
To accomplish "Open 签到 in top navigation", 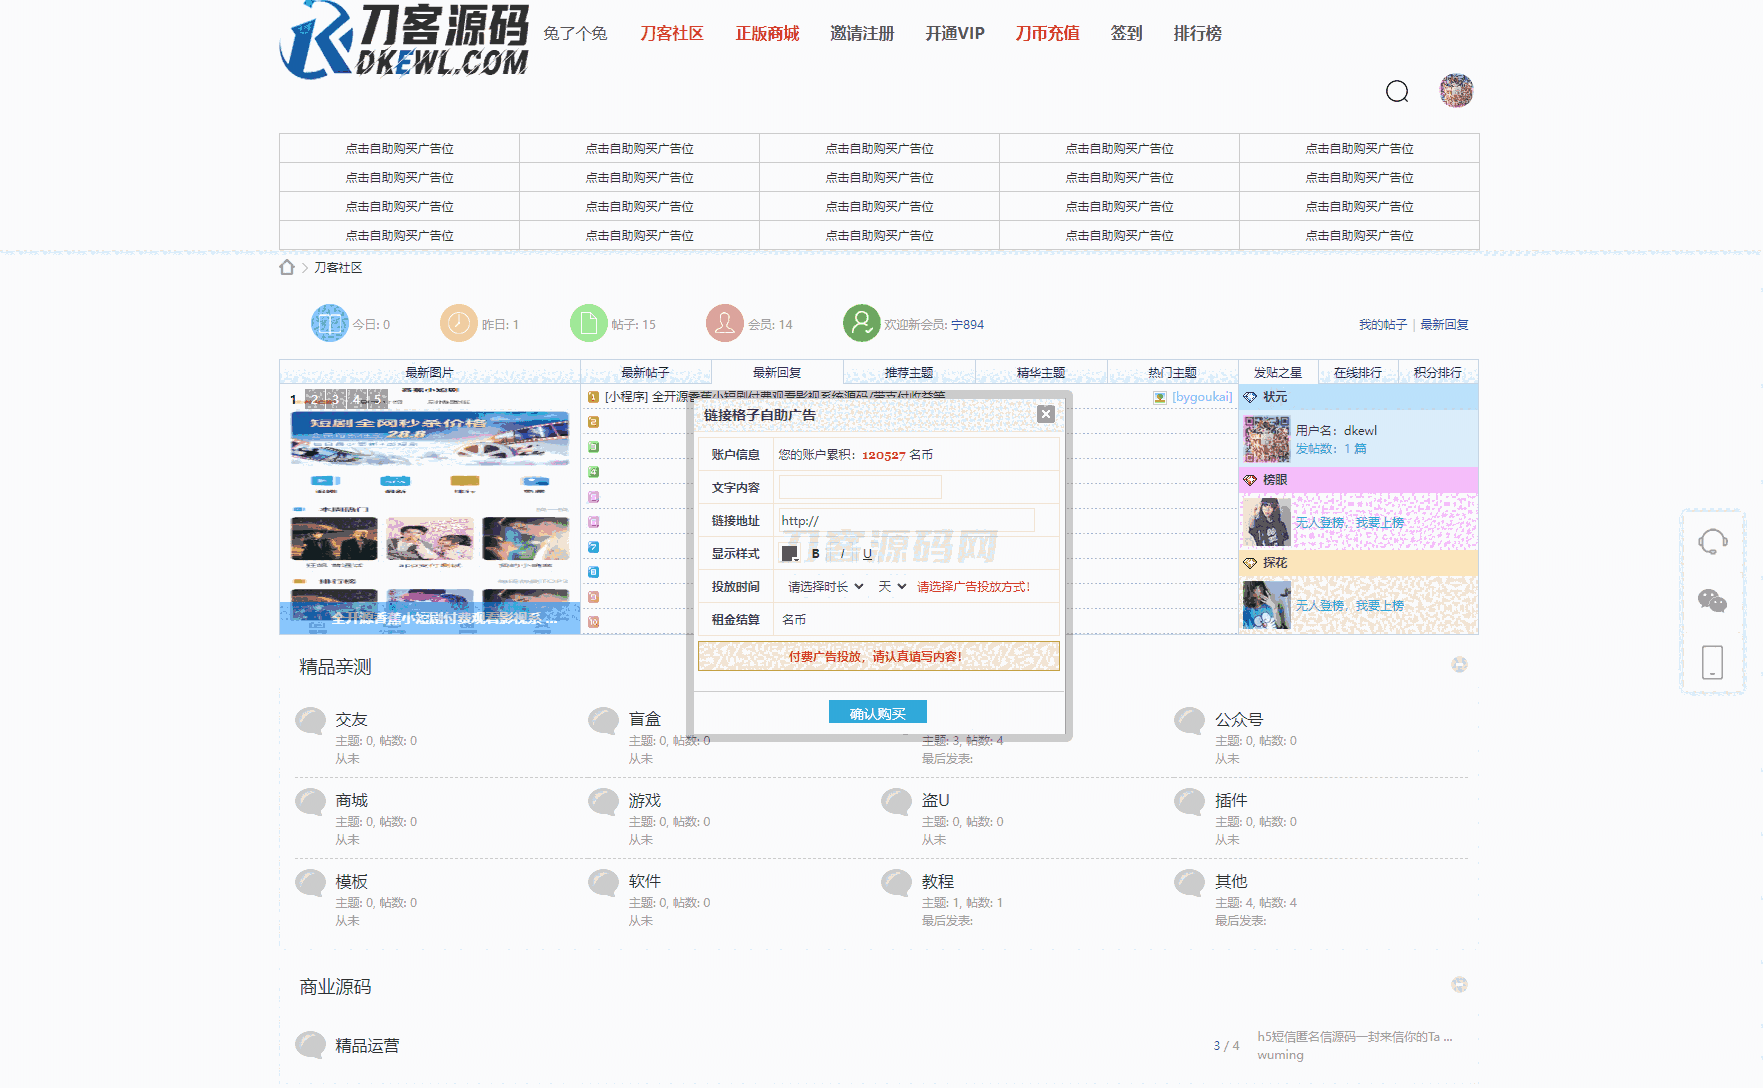I will pyautogui.click(x=1126, y=33).
